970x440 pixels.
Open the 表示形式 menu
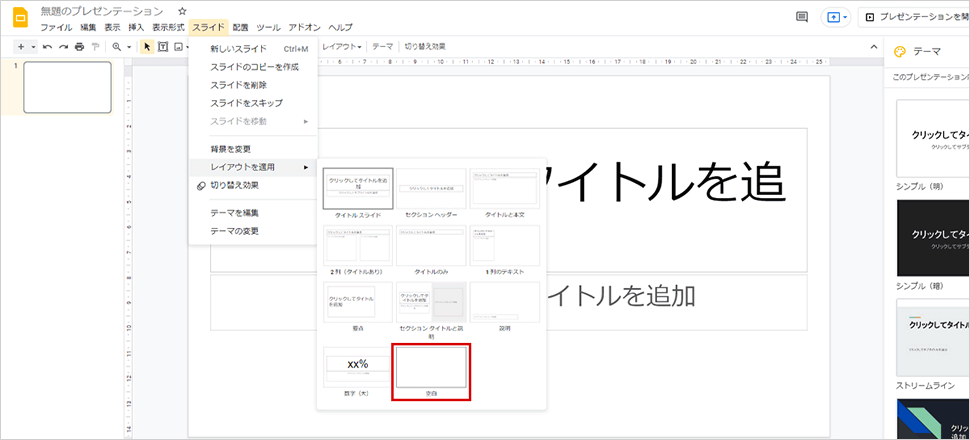point(168,27)
